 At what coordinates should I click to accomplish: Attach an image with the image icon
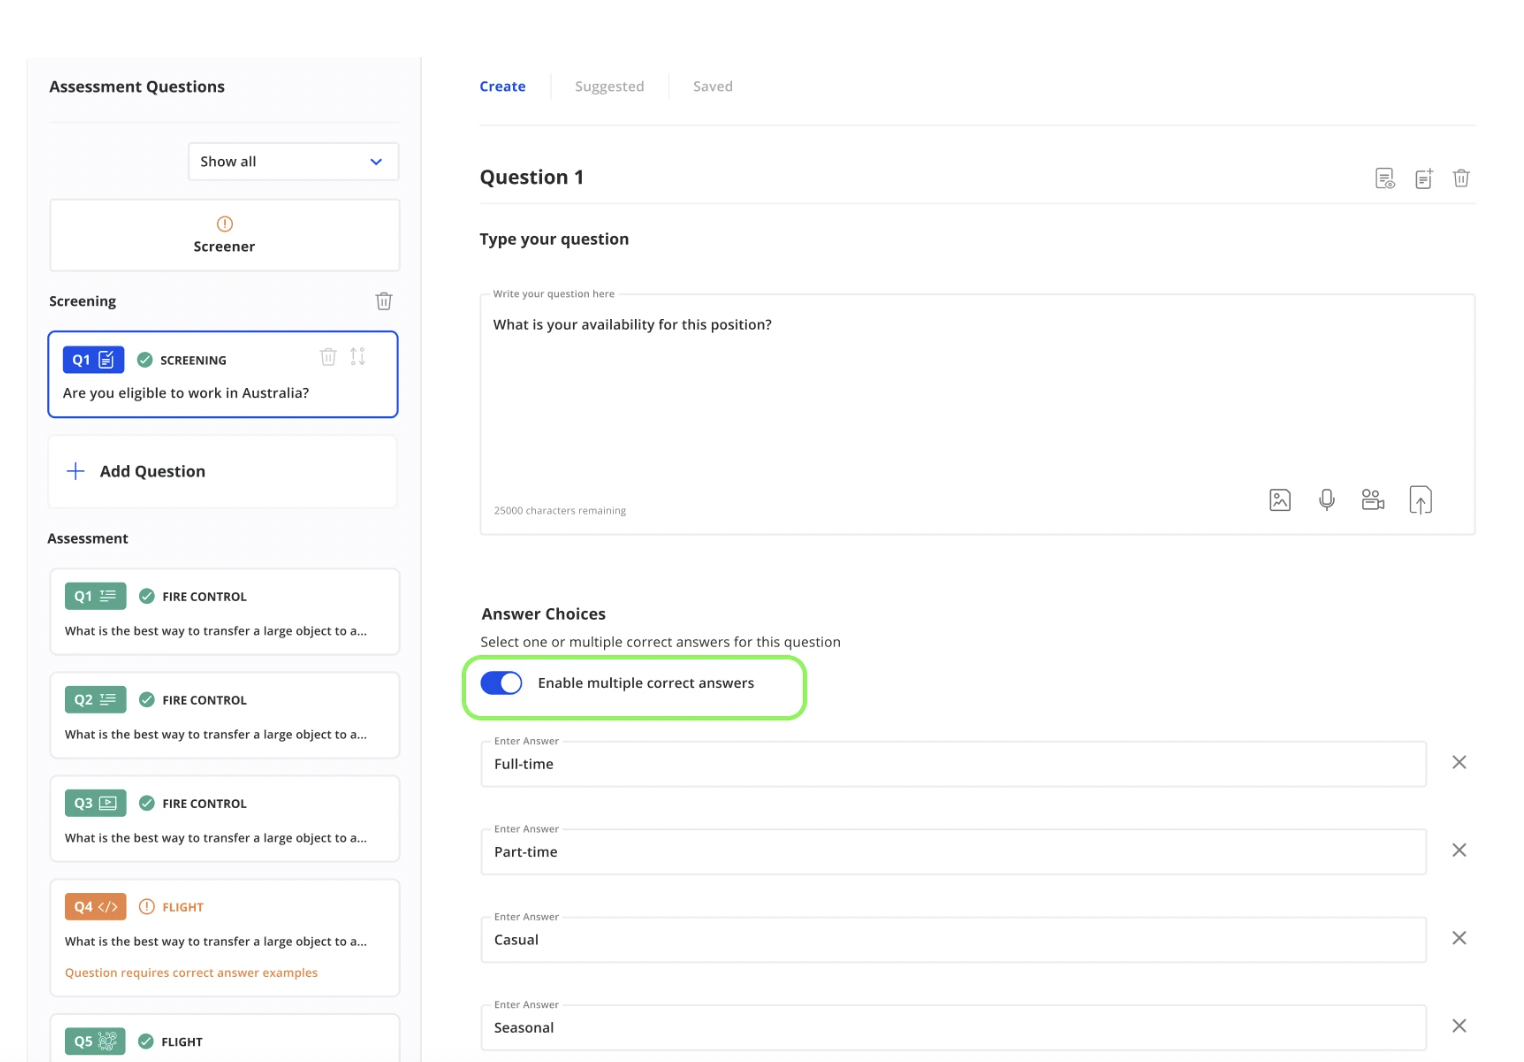[1280, 500]
